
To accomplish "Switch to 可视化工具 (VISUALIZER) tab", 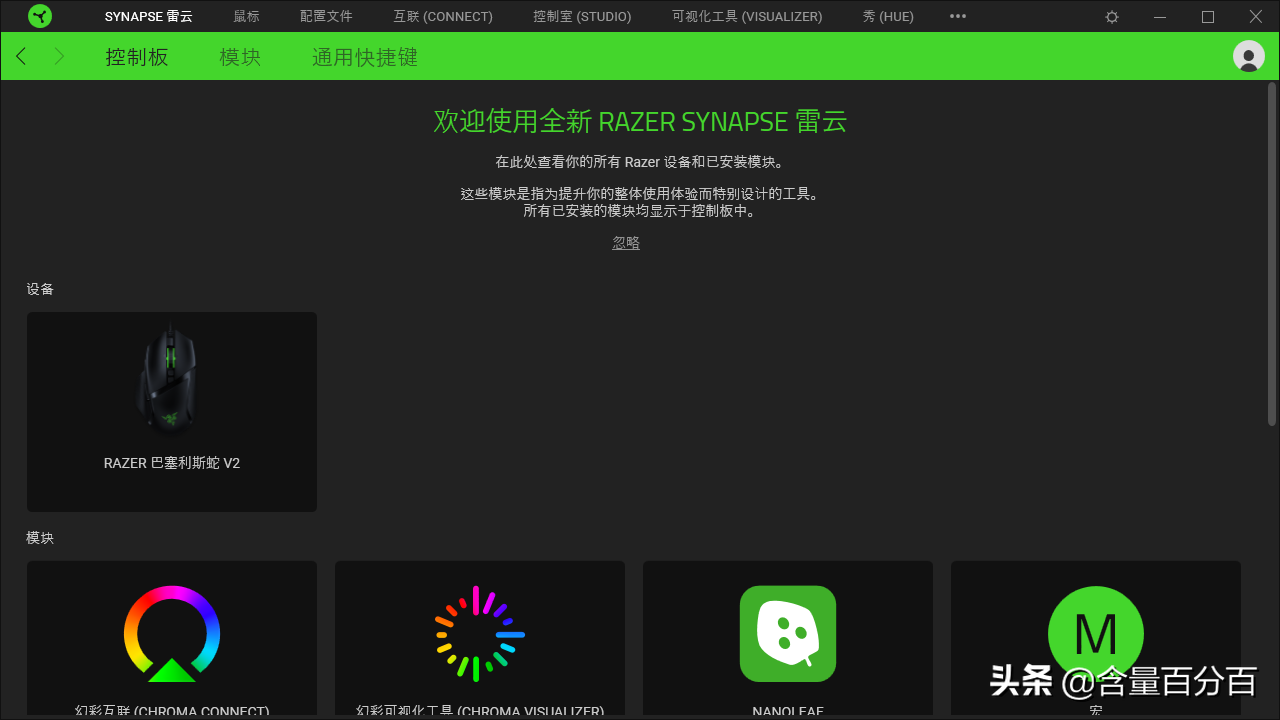I will [x=747, y=17].
